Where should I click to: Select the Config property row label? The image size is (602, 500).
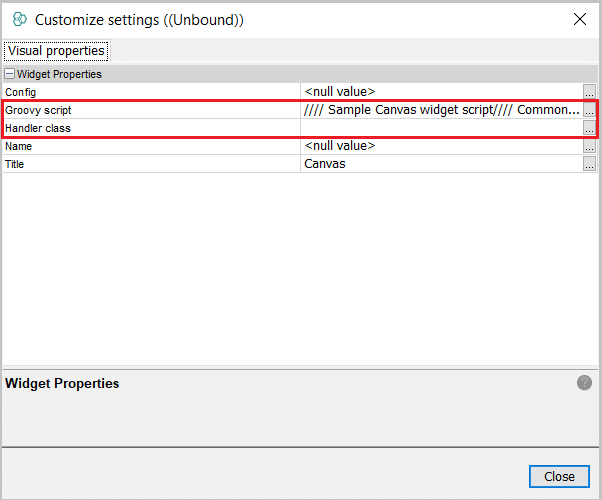pyautogui.click(x=21, y=92)
